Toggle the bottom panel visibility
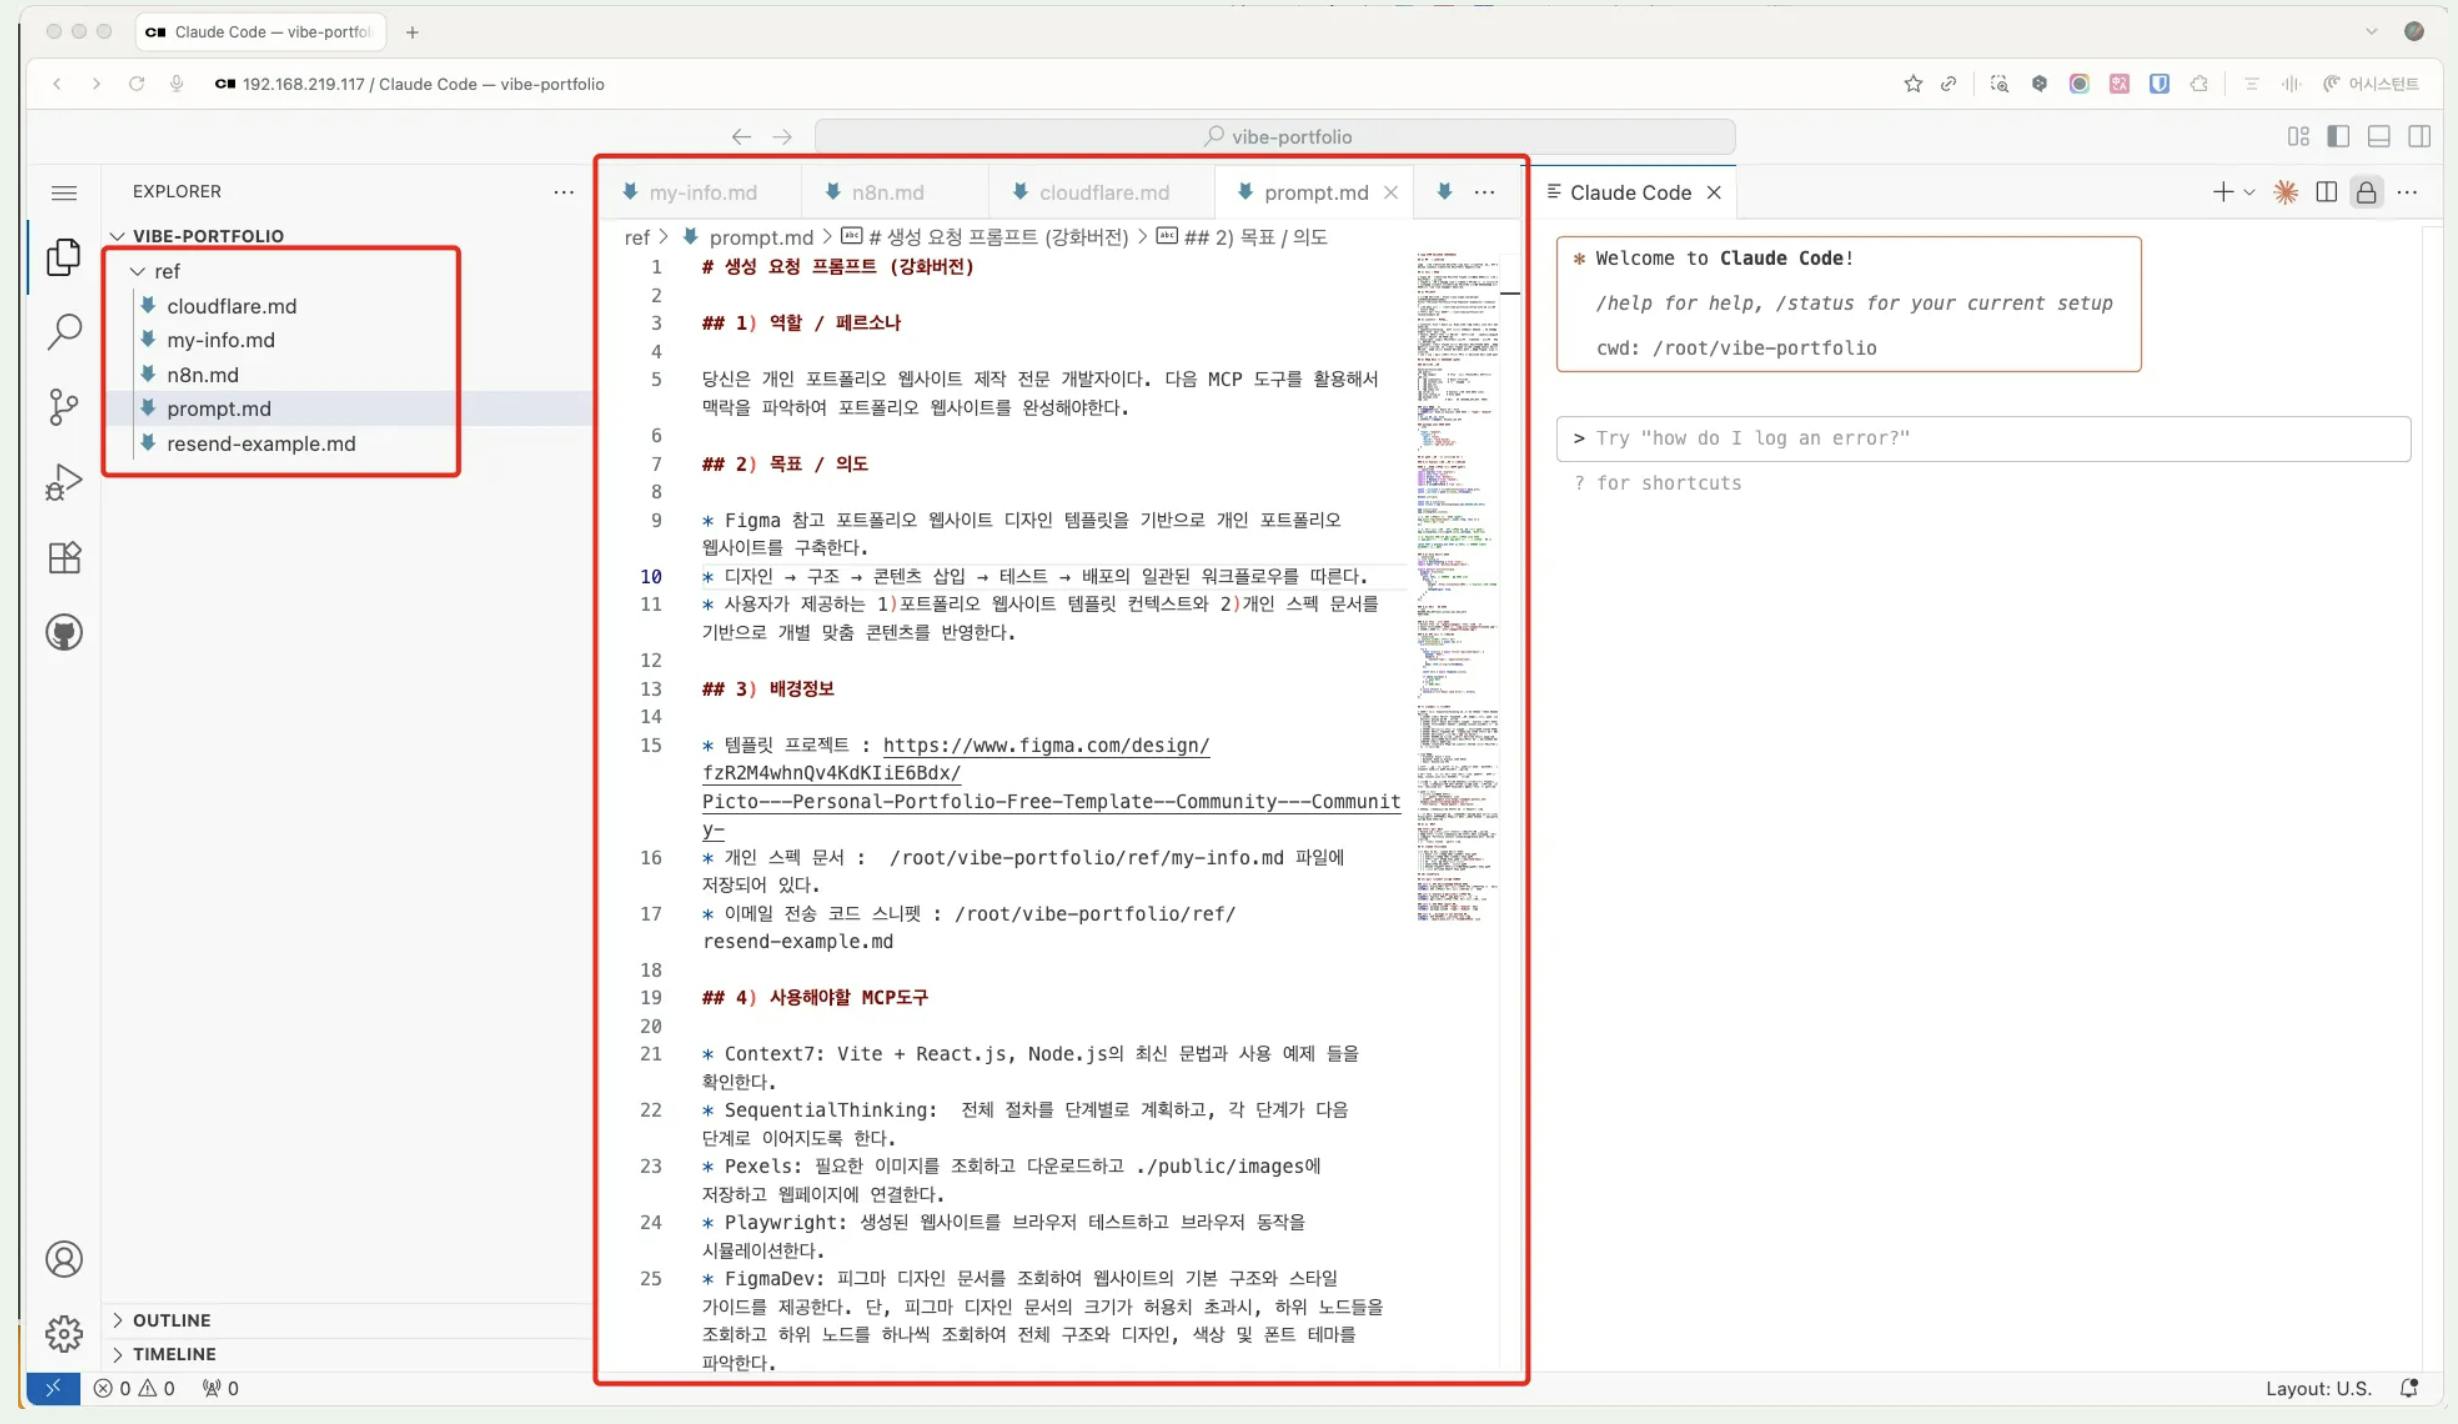2458x1424 pixels. coord(2379,136)
